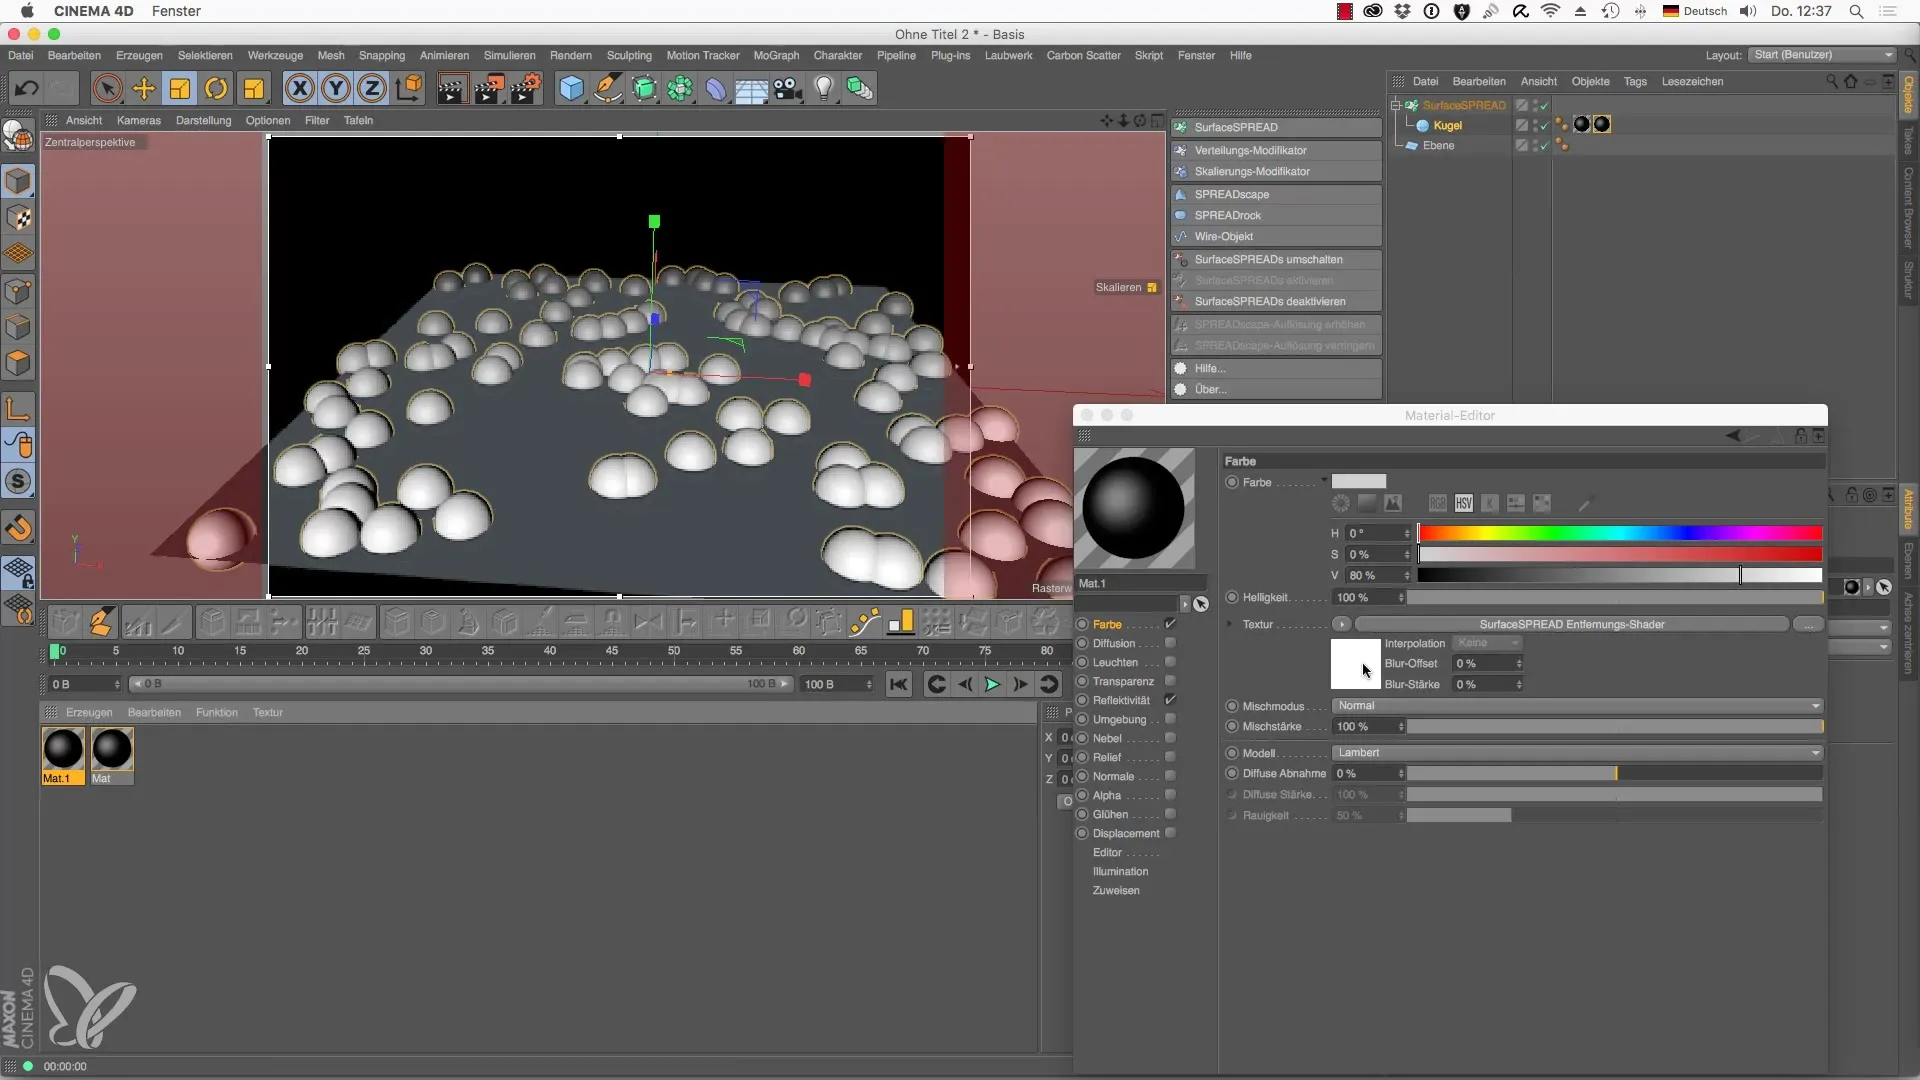This screenshot has height=1080, width=1920.
Task: Open the MoGraph menu
Action: click(x=776, y=55)
